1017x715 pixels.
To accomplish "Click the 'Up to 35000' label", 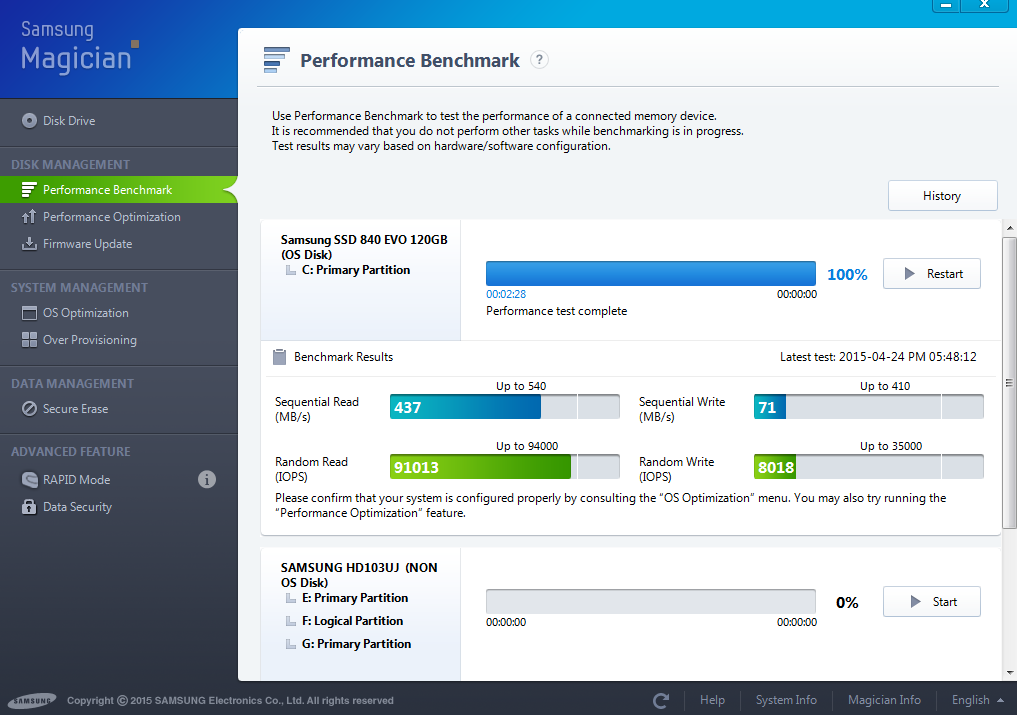I will coord(891,446).
